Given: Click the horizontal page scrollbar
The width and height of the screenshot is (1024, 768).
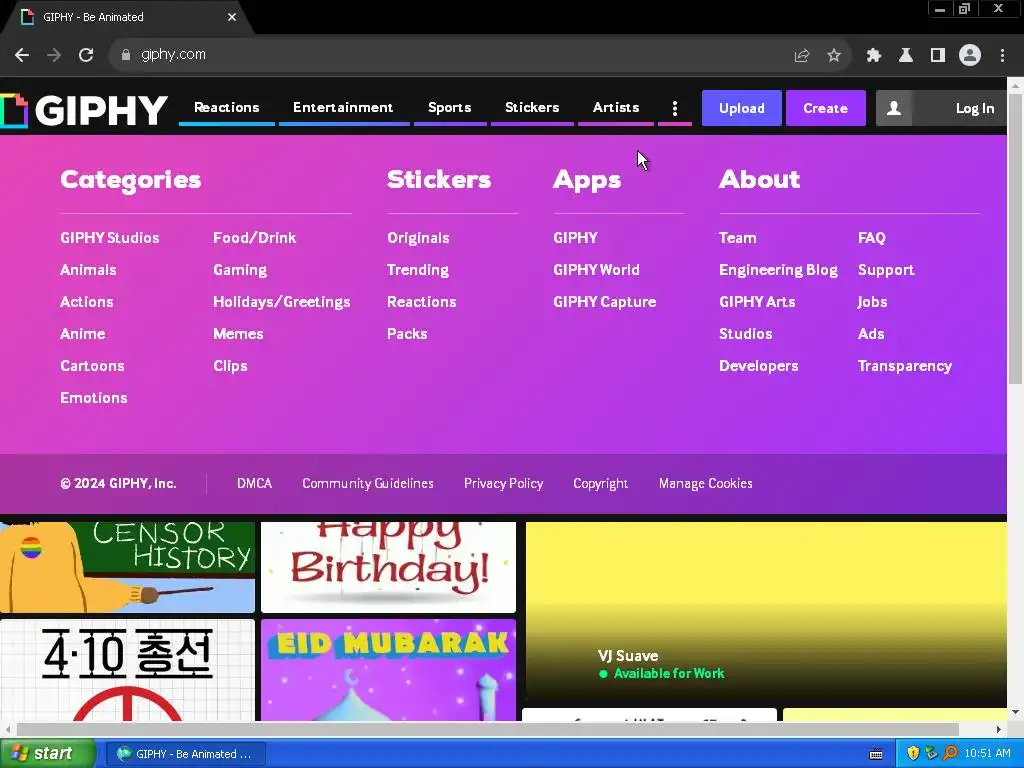Looking at the screenshot, I should point(488,729).
